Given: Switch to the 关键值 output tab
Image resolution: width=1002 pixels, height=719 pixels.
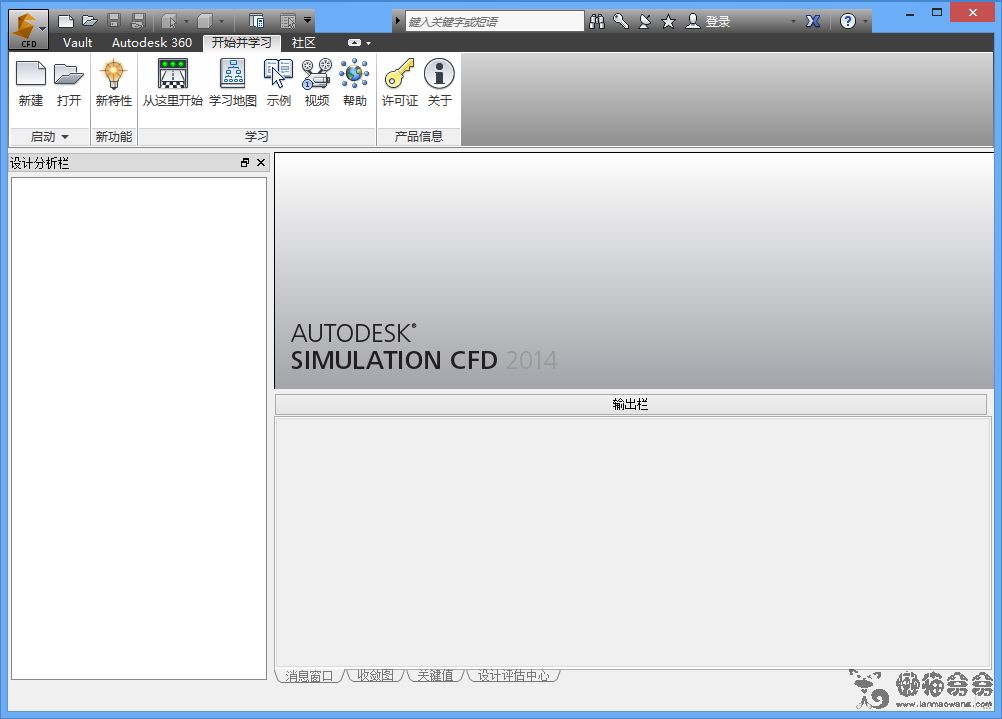Looking at the screenshot, I should click(435, 676).
